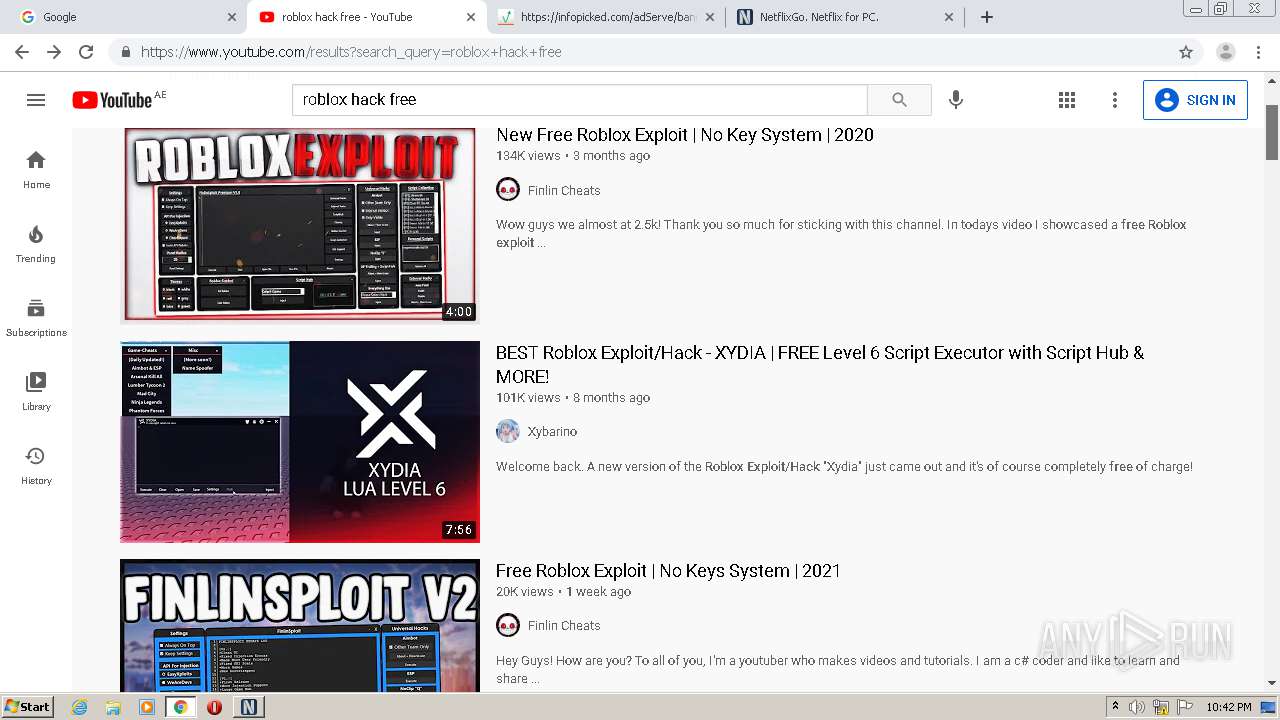1280x720 pixels.
Task: Click the browser address bar URL
Action: click(351, 52)
